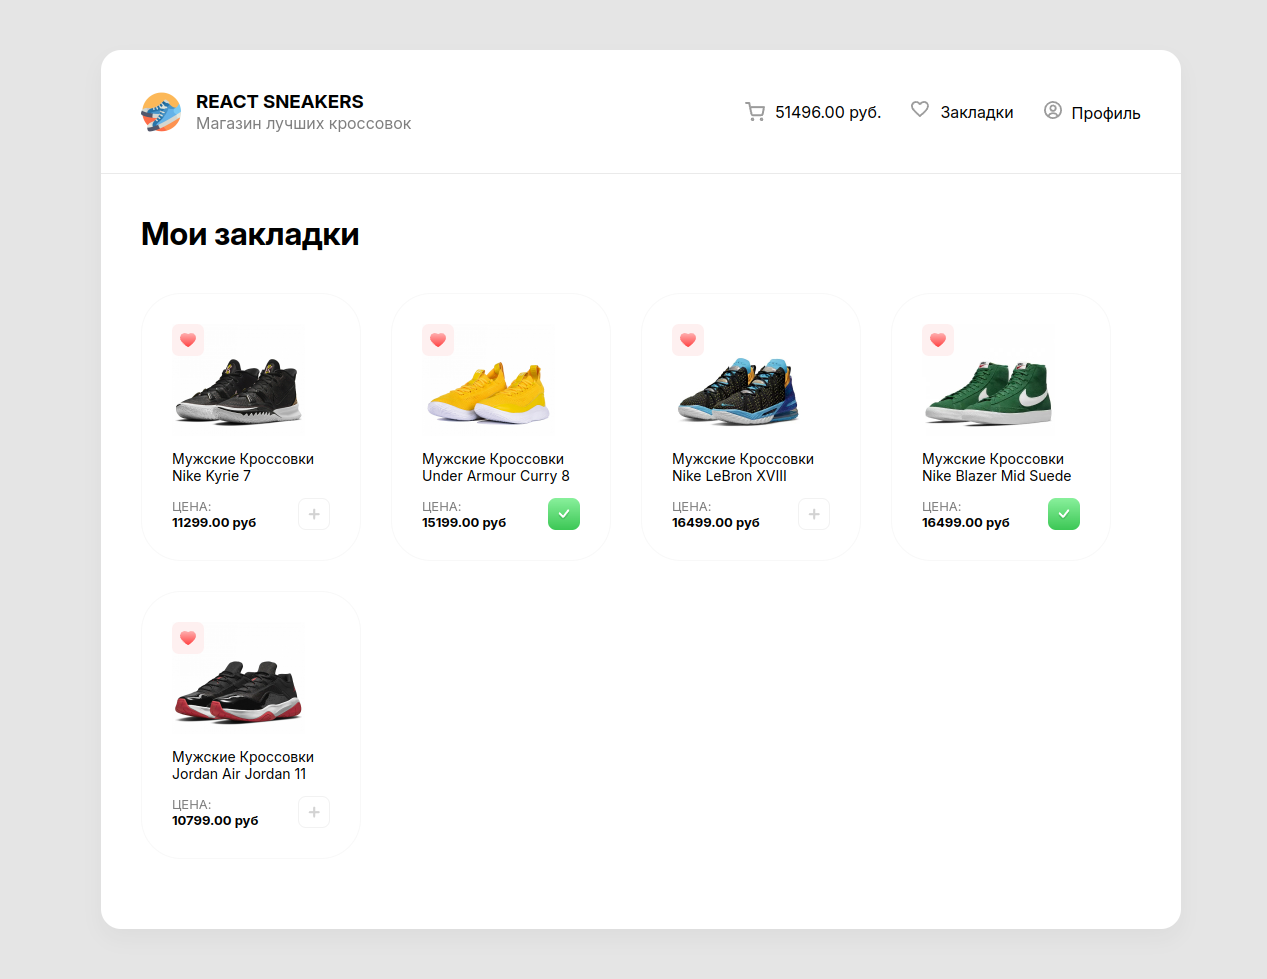Remove Jordan Air Jordan 11 from bookmarks
Viewport: 1267px width, 979px height.
[x=188, y=638]
